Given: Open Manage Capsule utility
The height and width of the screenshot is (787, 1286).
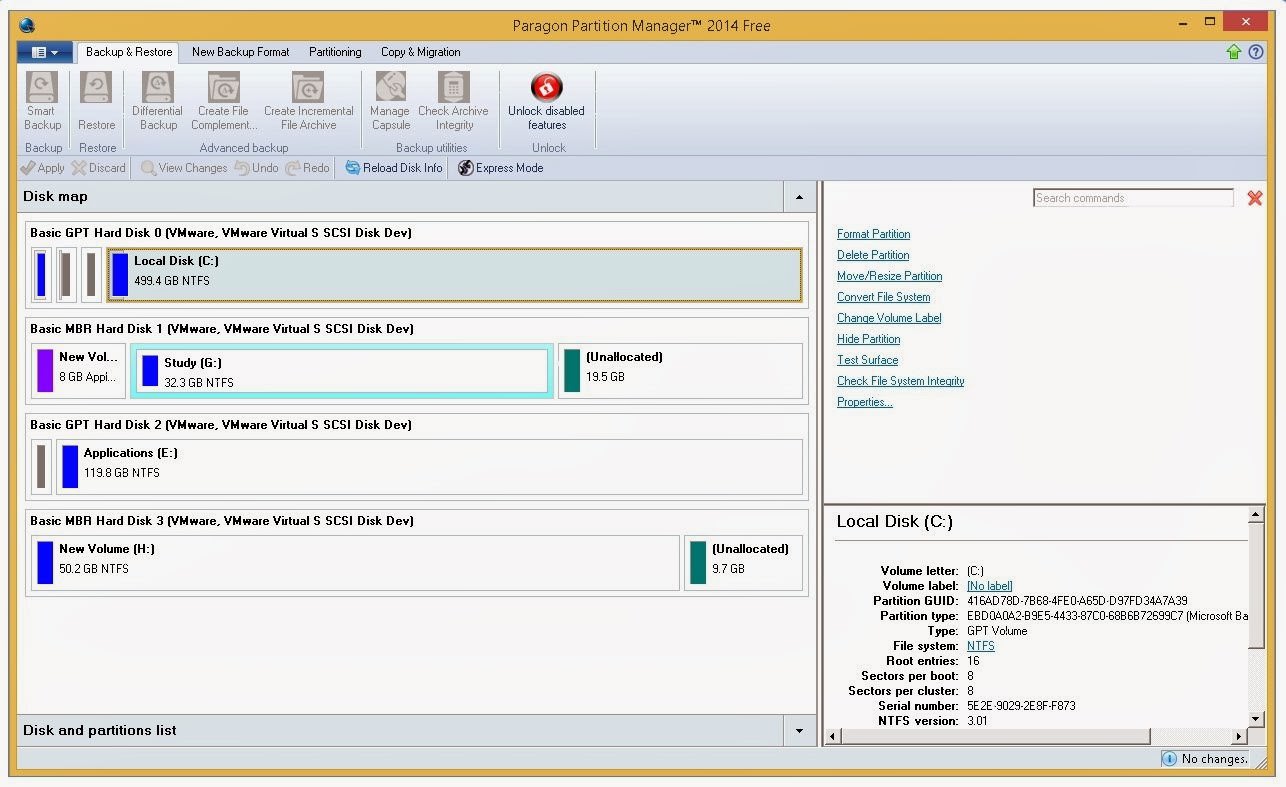Looking at the screenshot, I should coord(390,87).
